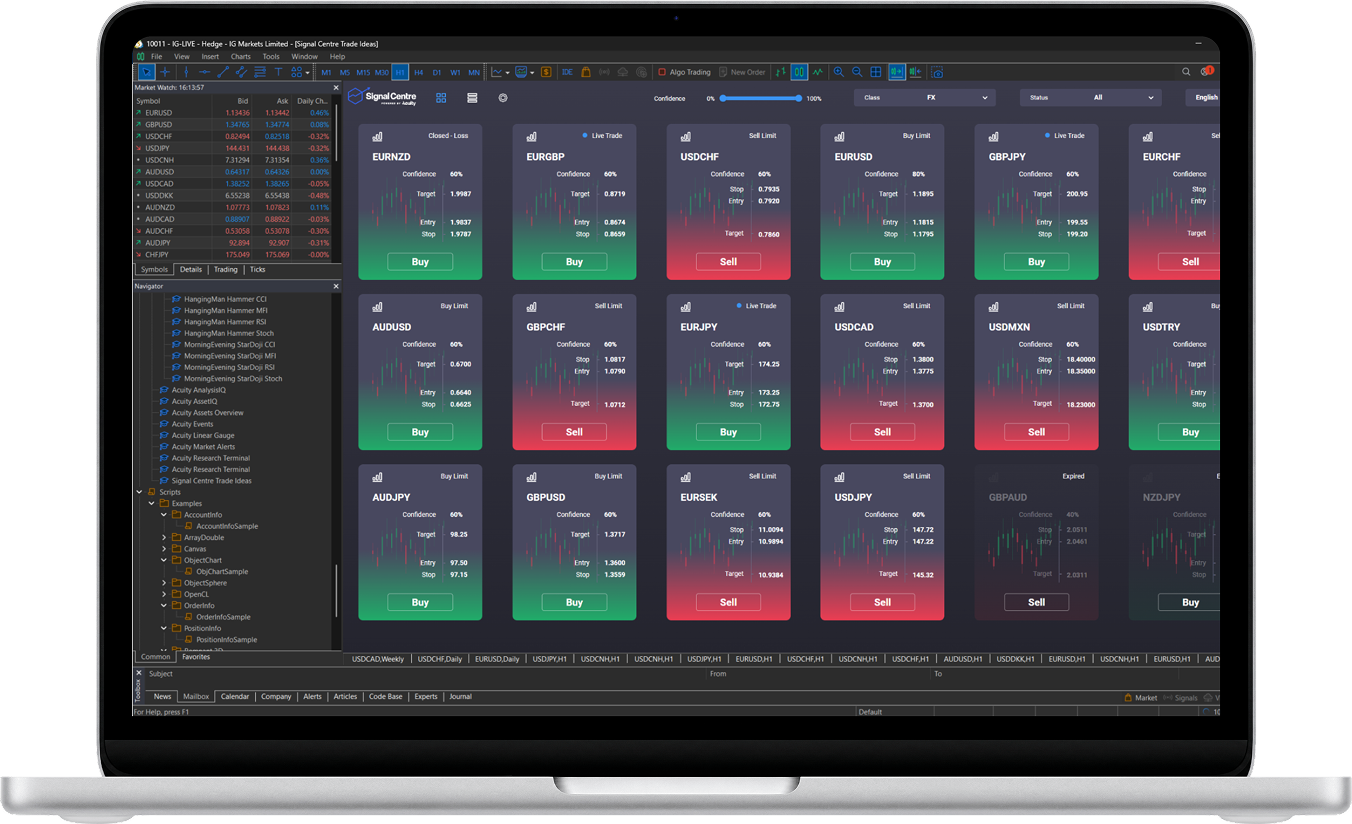
Task: Open the notification icon with red badge
Action: point(1207,72)
